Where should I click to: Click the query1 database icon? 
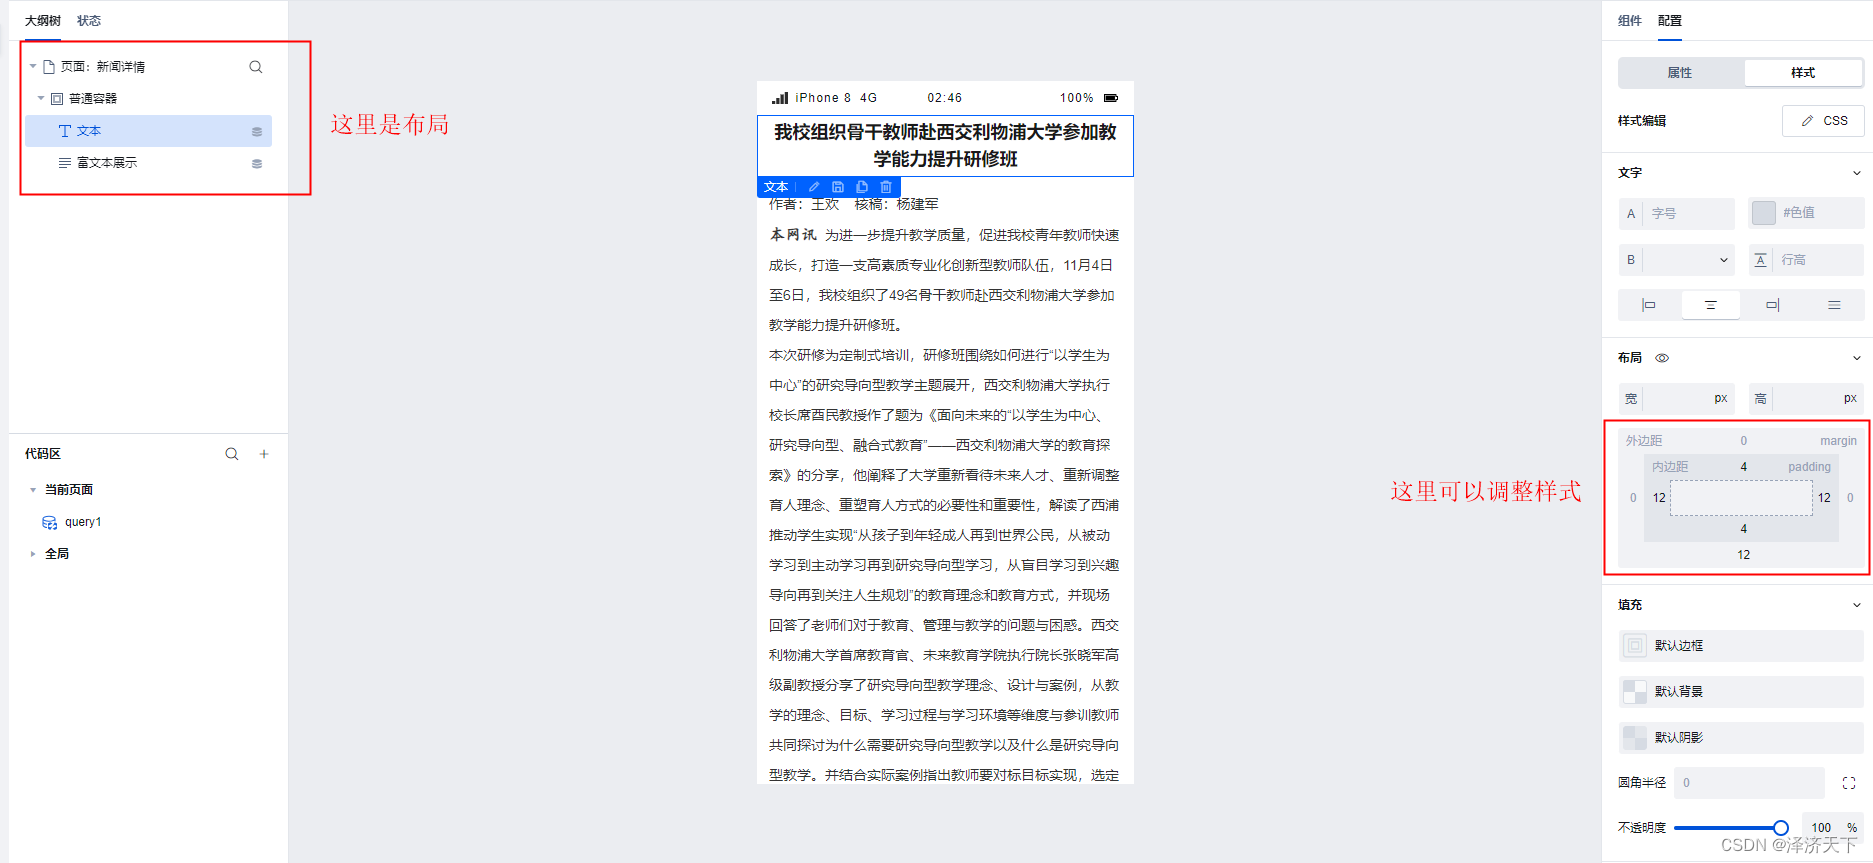[49, 522]
